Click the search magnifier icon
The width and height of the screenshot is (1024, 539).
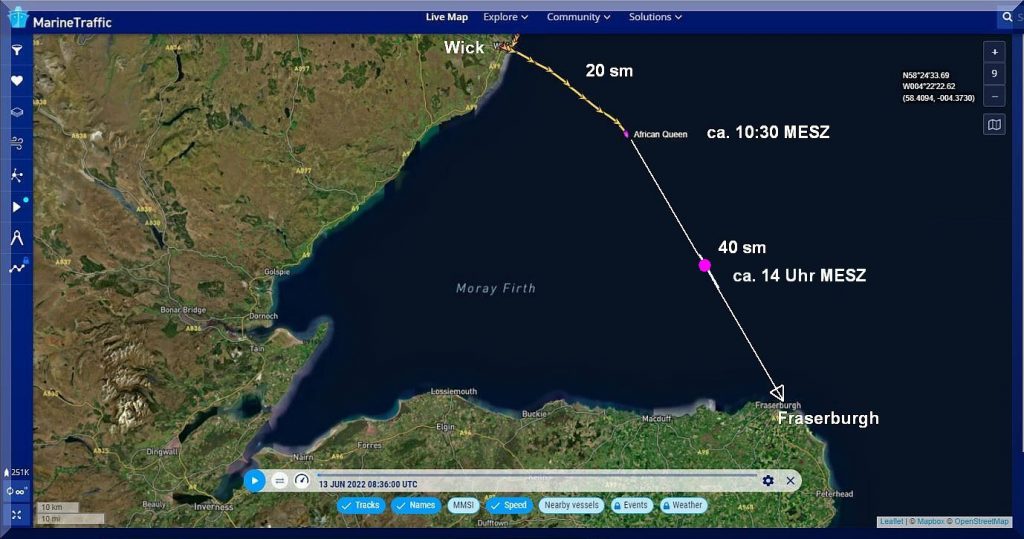point(1007,17)
